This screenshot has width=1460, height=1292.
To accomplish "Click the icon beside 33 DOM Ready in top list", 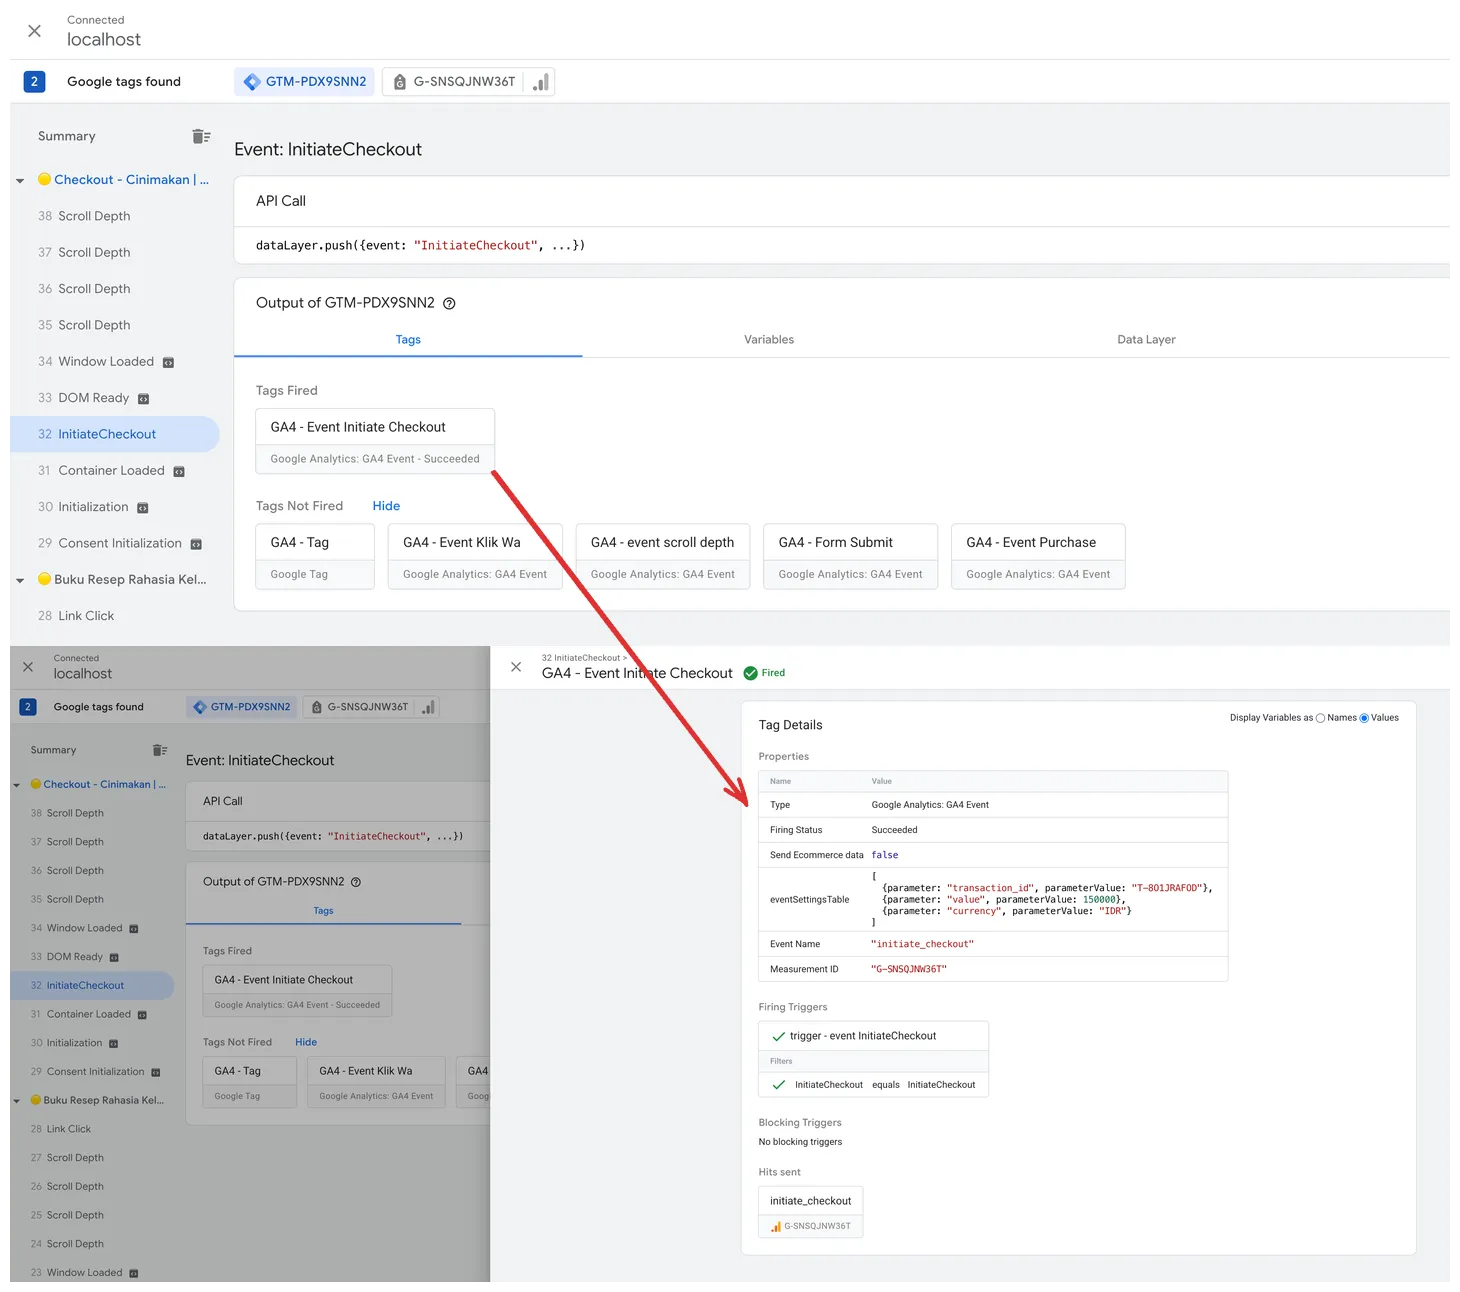I will pos(143,399).
